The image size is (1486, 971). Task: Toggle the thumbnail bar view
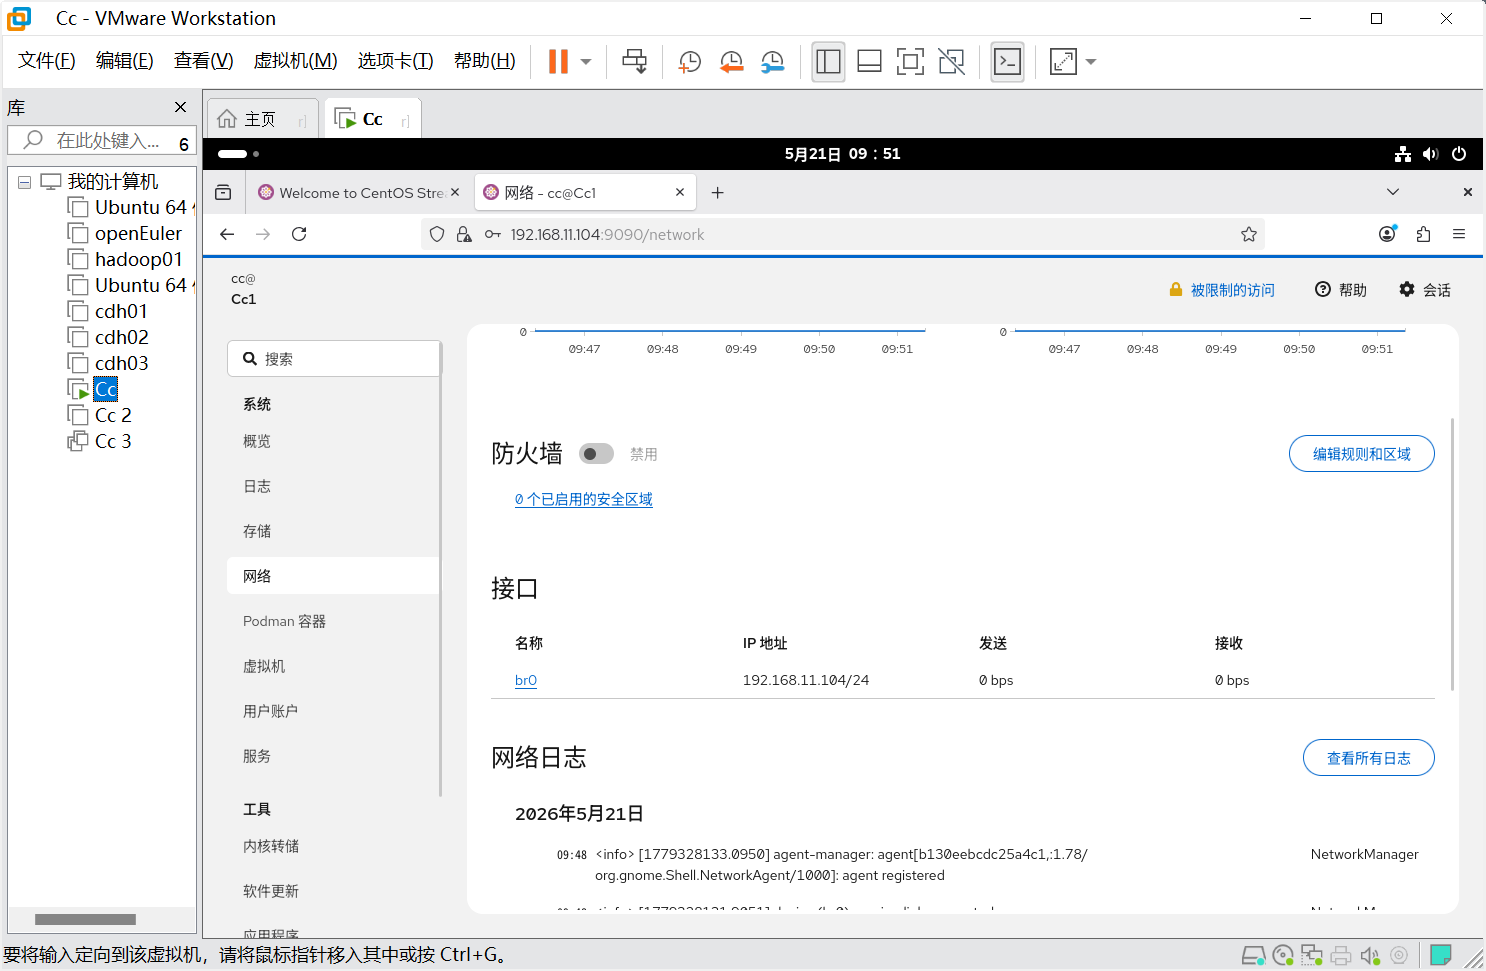pyautogui.click(x=870, y=62)
